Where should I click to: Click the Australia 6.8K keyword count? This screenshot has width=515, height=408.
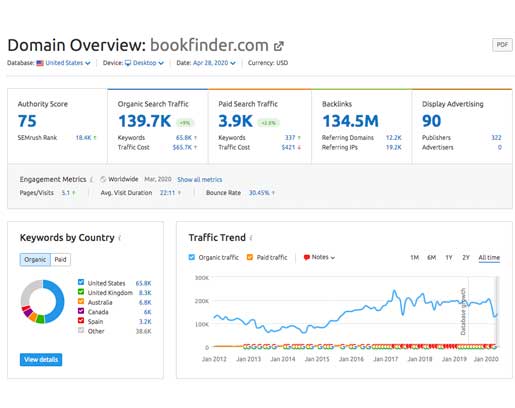145,303
